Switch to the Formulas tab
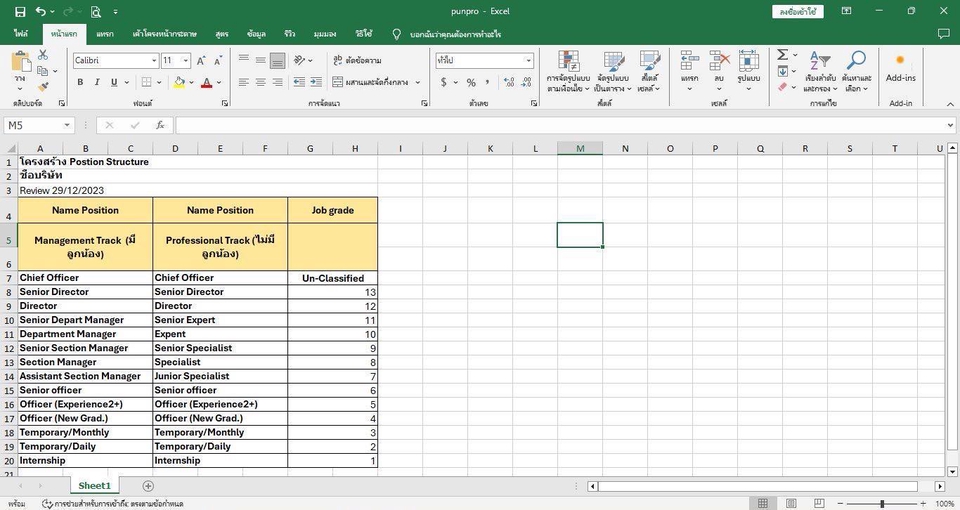 pyautogui.click(x=222, y=34)
